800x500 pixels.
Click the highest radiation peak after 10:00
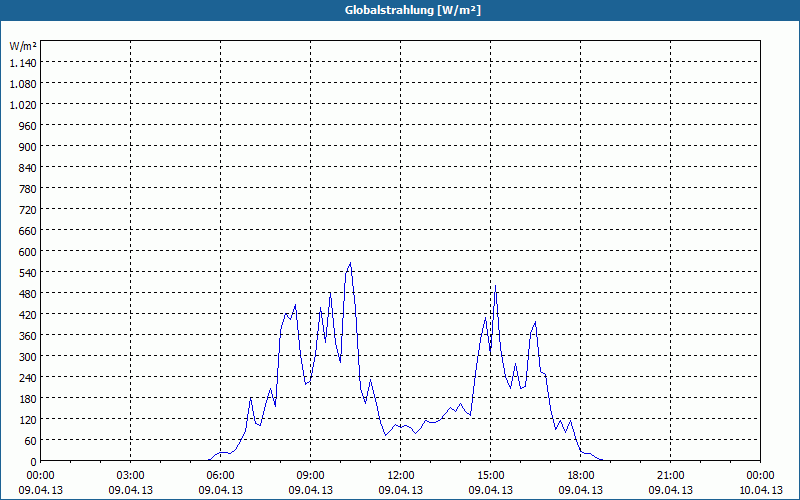350,263
